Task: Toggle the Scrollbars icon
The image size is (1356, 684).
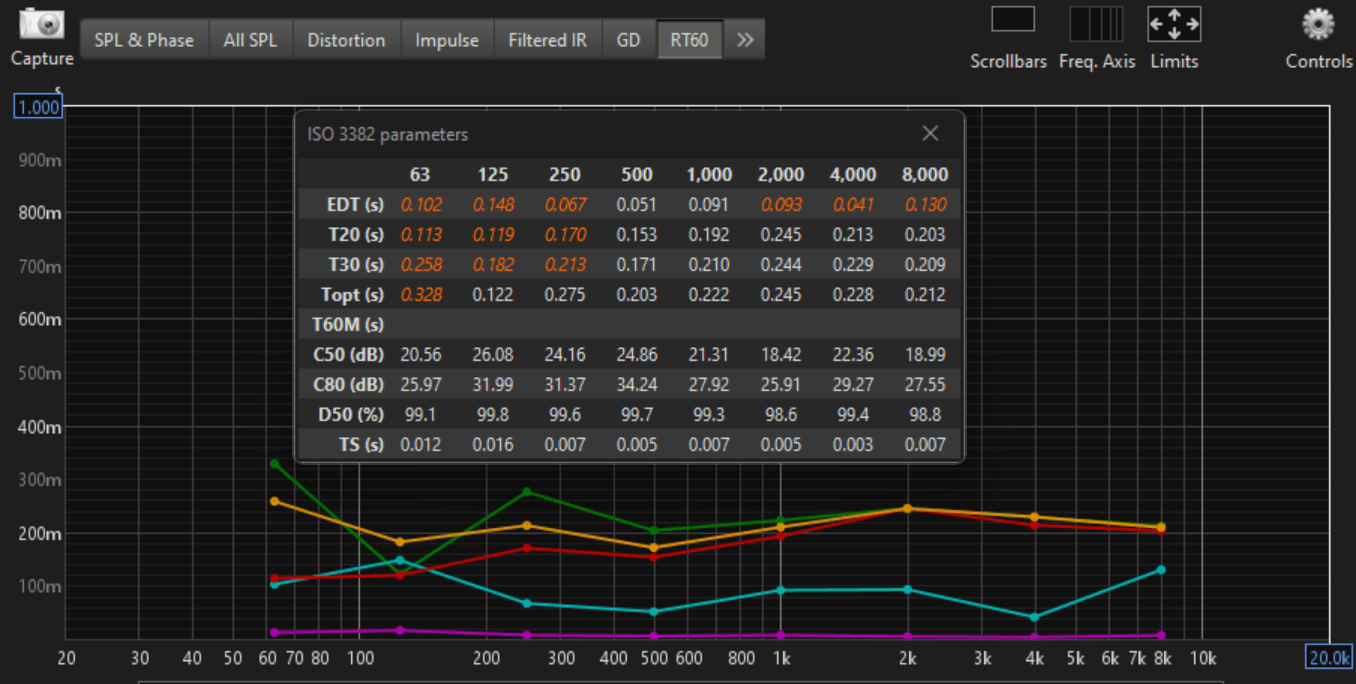Action: coord(1013,19)
